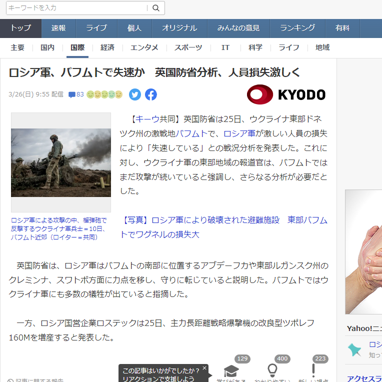Click the アクセスラ sidebar heading link
The image size is (382, 382).
364,378
